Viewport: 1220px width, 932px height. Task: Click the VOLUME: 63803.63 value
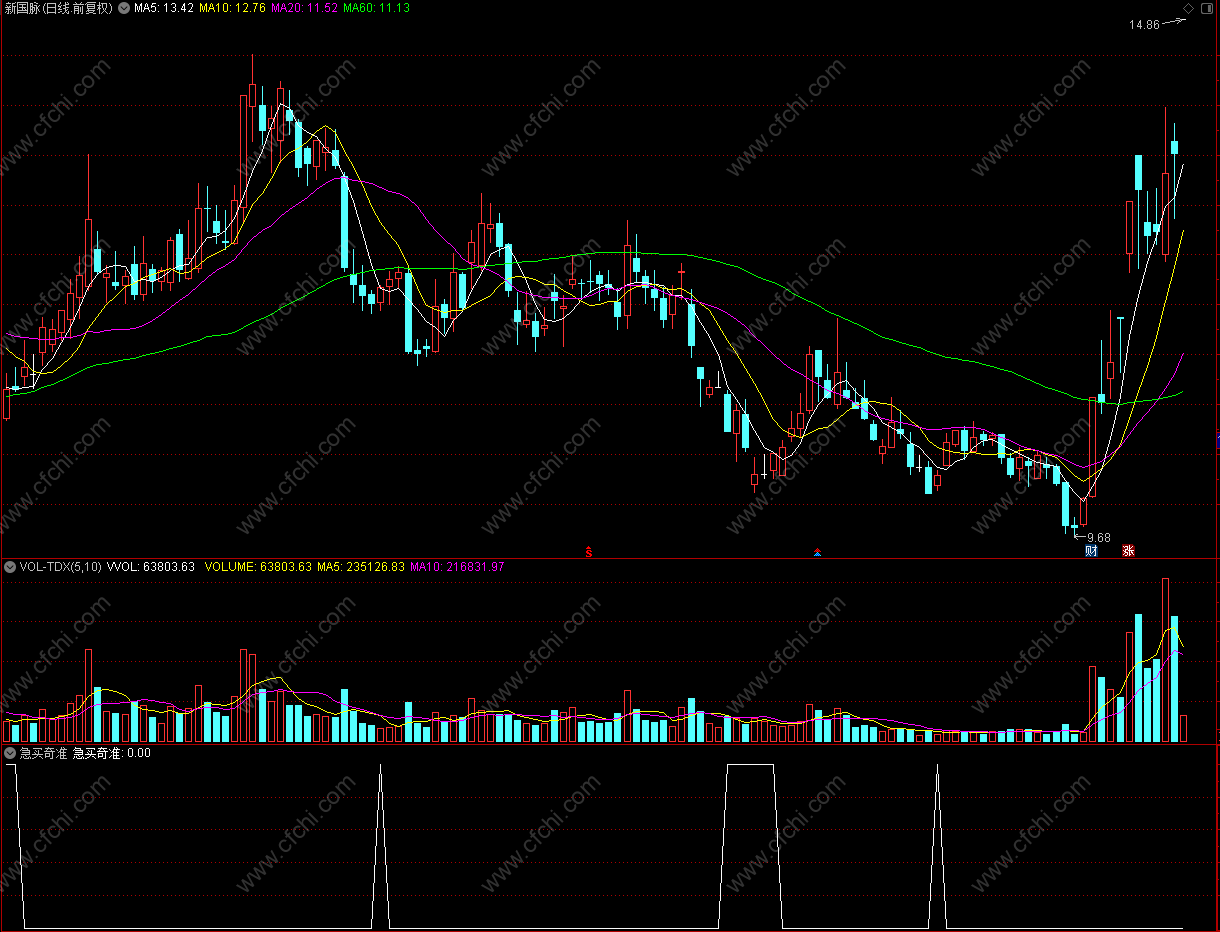(x=258, y=567)
